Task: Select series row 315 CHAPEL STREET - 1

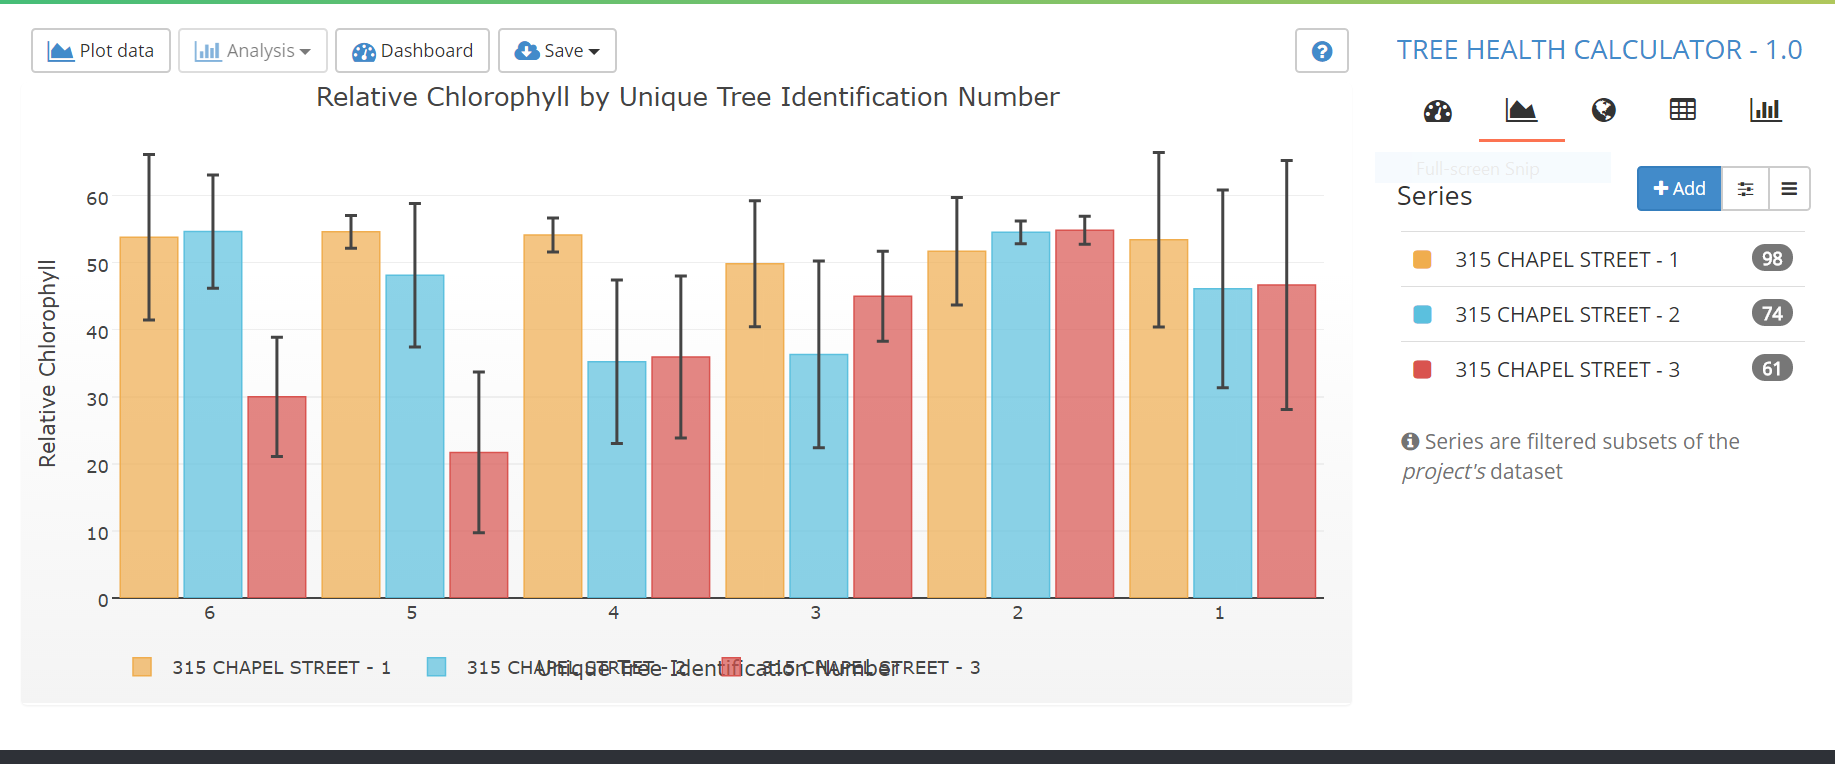Action: click(1603, 260)
